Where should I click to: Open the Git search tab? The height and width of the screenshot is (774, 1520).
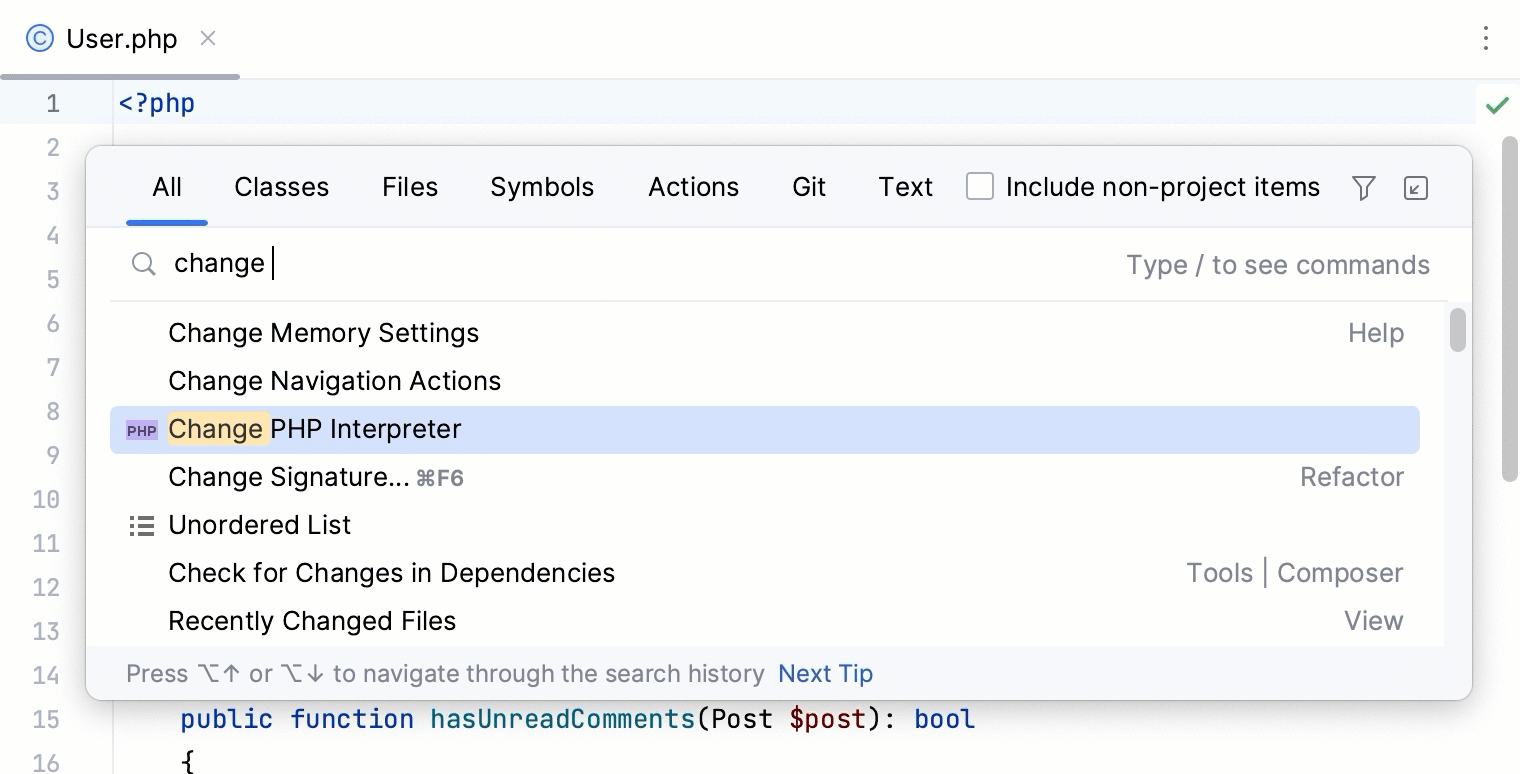point(809,187)
